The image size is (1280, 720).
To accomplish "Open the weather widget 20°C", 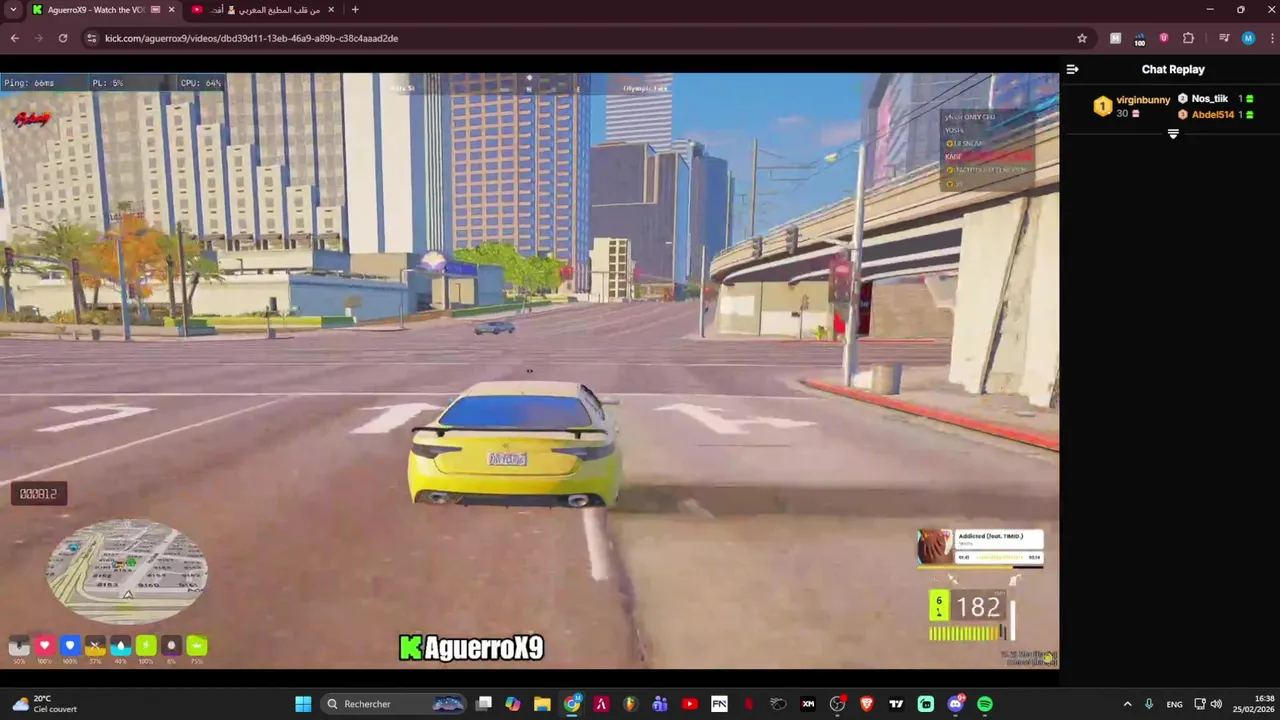I will tap(45, 704).
